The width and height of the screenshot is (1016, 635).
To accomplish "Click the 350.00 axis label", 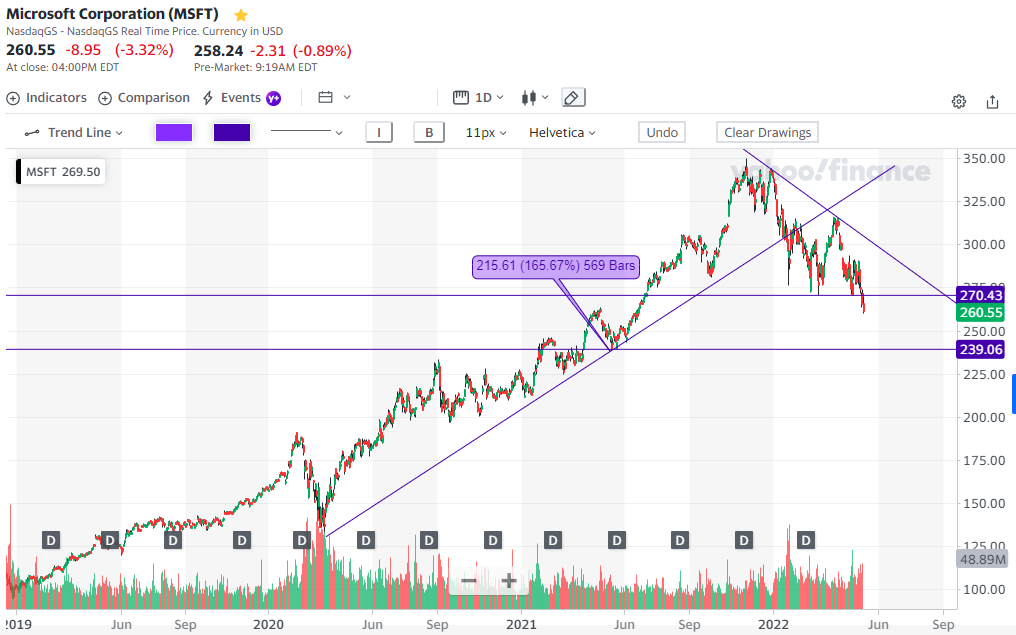I will coord(984,159).
